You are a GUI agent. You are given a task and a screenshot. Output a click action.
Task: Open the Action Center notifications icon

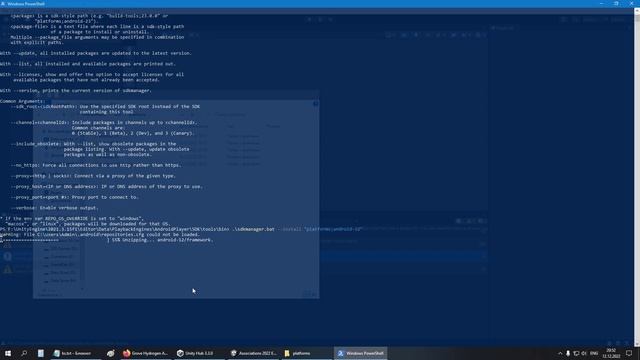[x=629, y=353]
